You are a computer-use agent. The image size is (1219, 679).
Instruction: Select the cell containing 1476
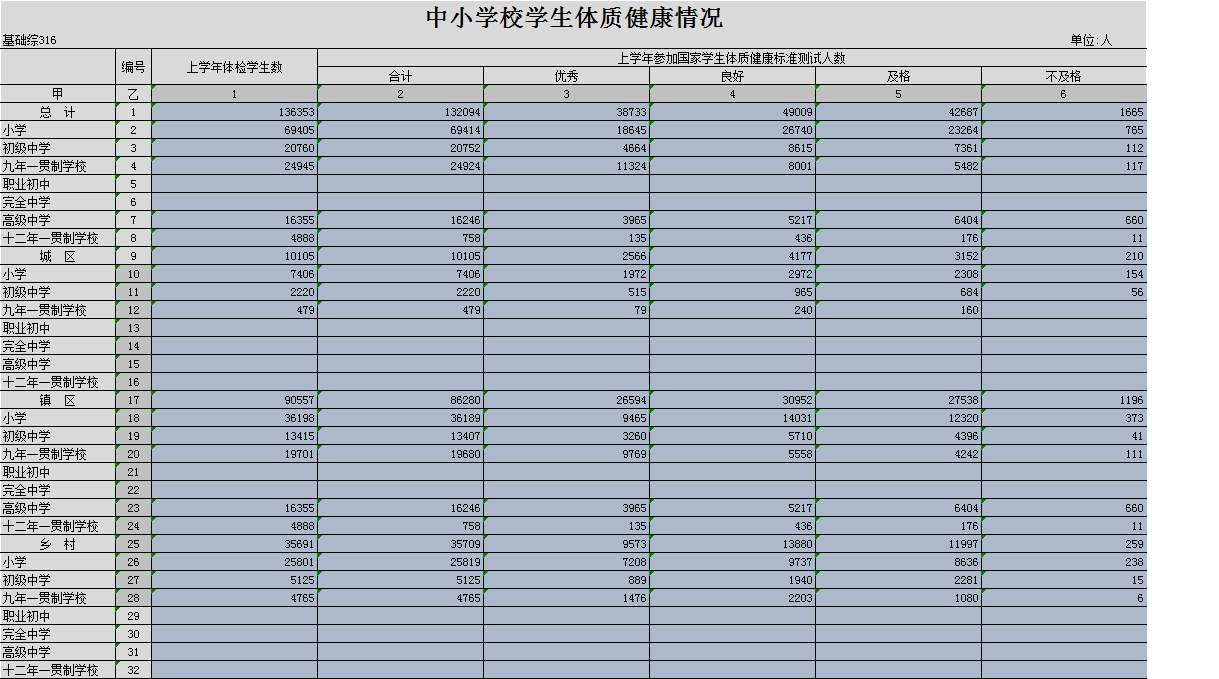click(x=566, y=598)
